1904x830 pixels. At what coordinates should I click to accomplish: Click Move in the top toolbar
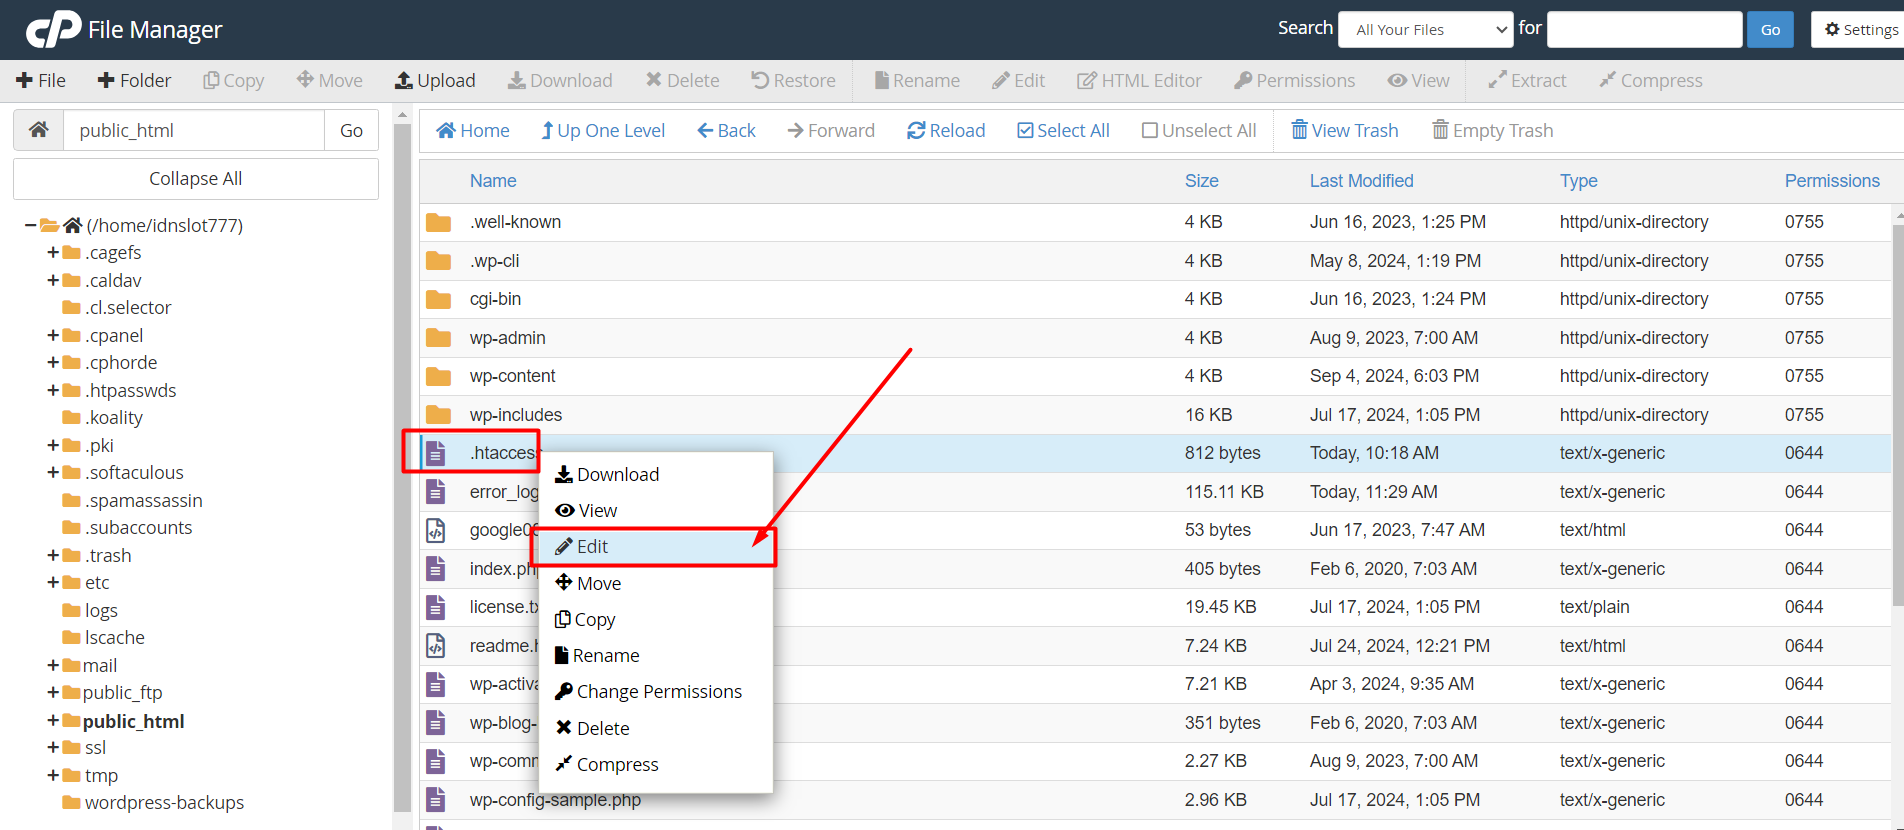pos(330,80)
